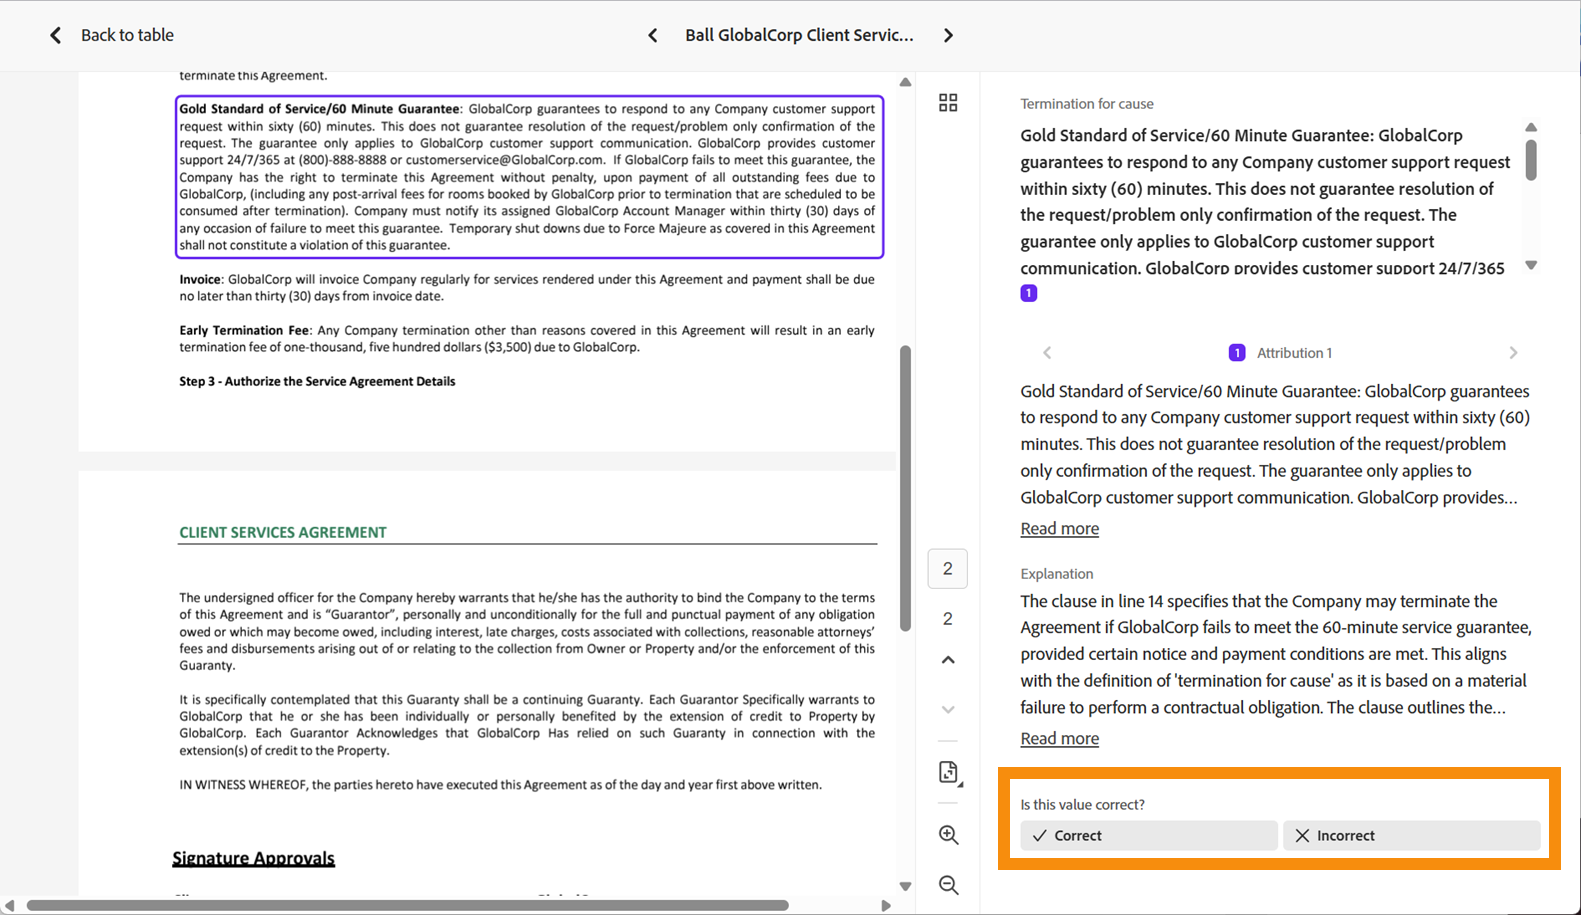Go back using the Back to table arrow
The image size is (1581, 915).
56,35
